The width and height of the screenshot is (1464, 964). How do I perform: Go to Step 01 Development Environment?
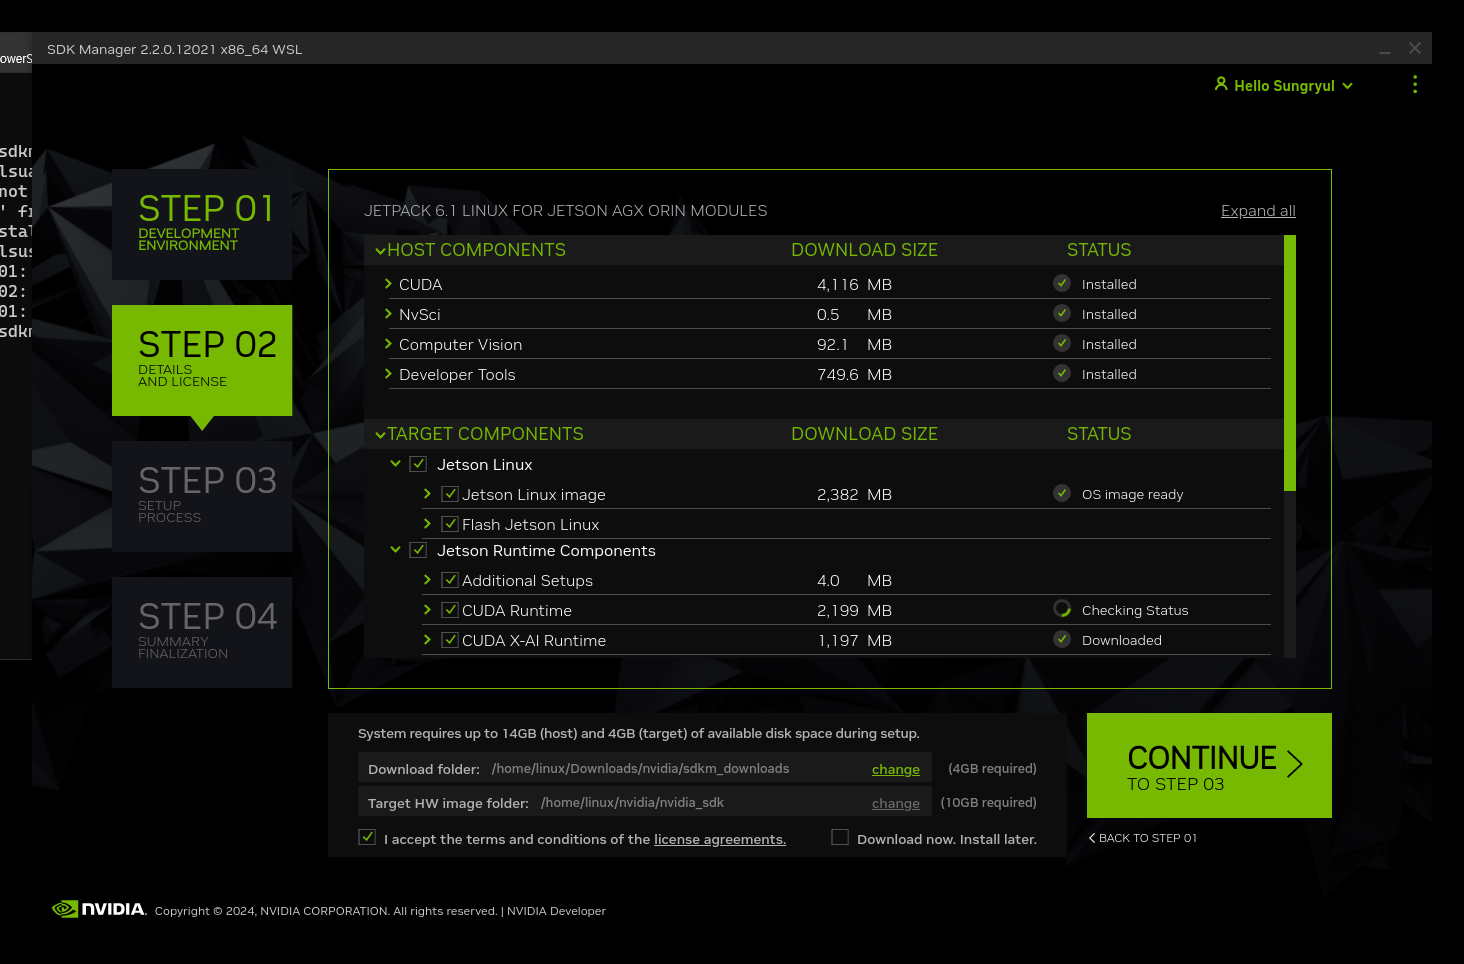point(202,224)
